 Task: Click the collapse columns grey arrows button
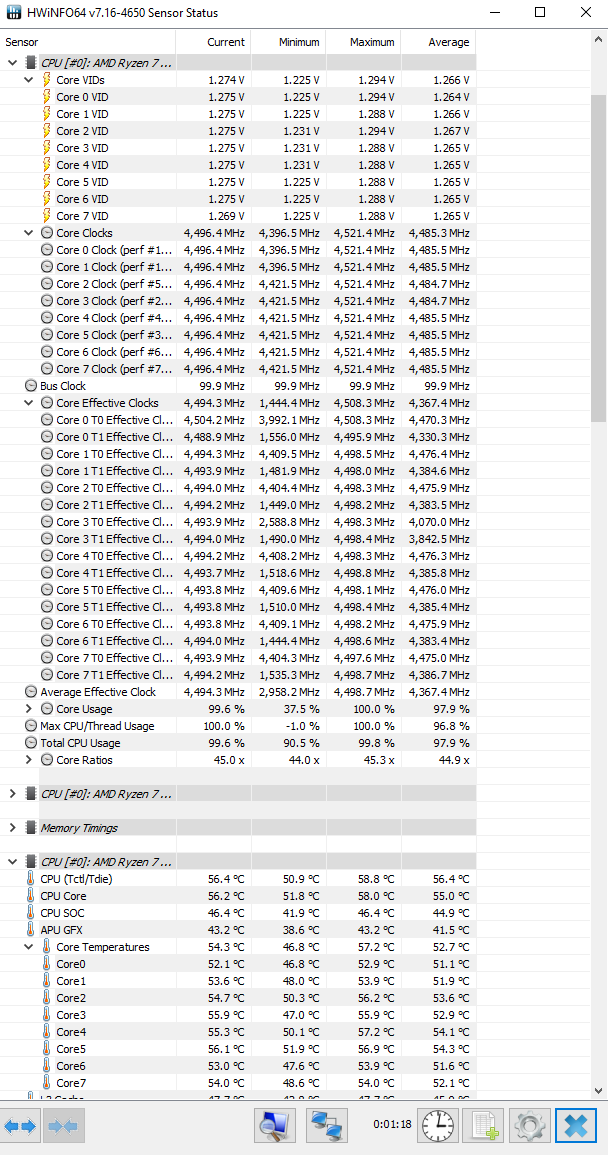[64, 1126]
